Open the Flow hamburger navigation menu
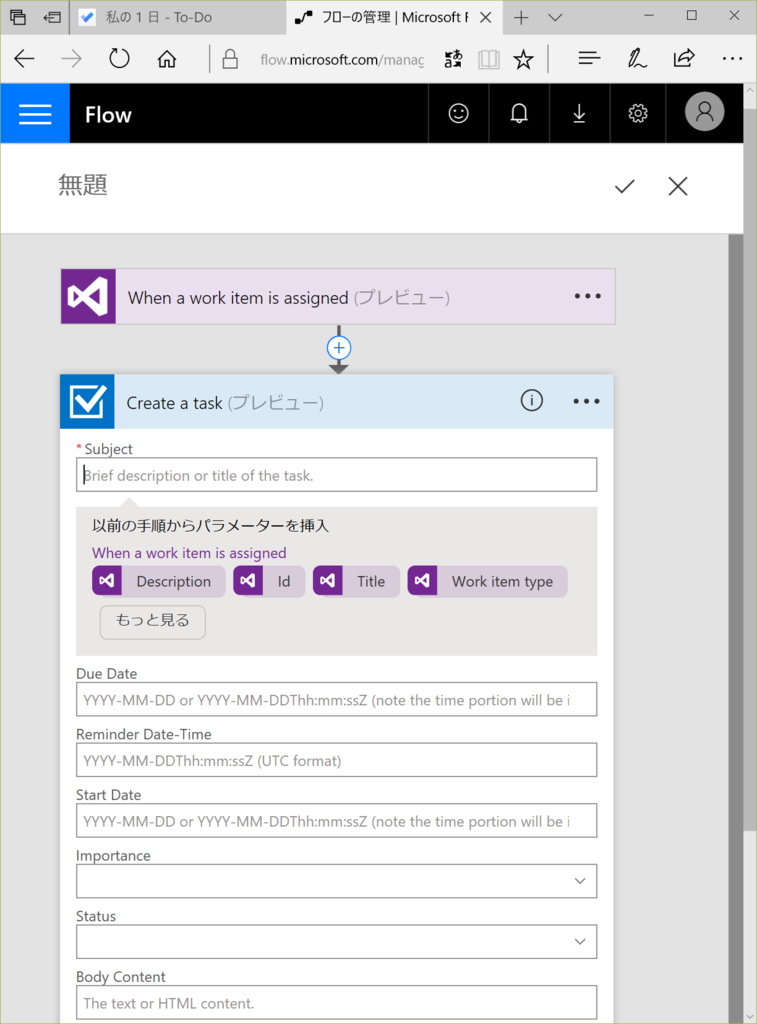Image resolution: width=757 pixels, height=1024 pixels. click(35, 114)
